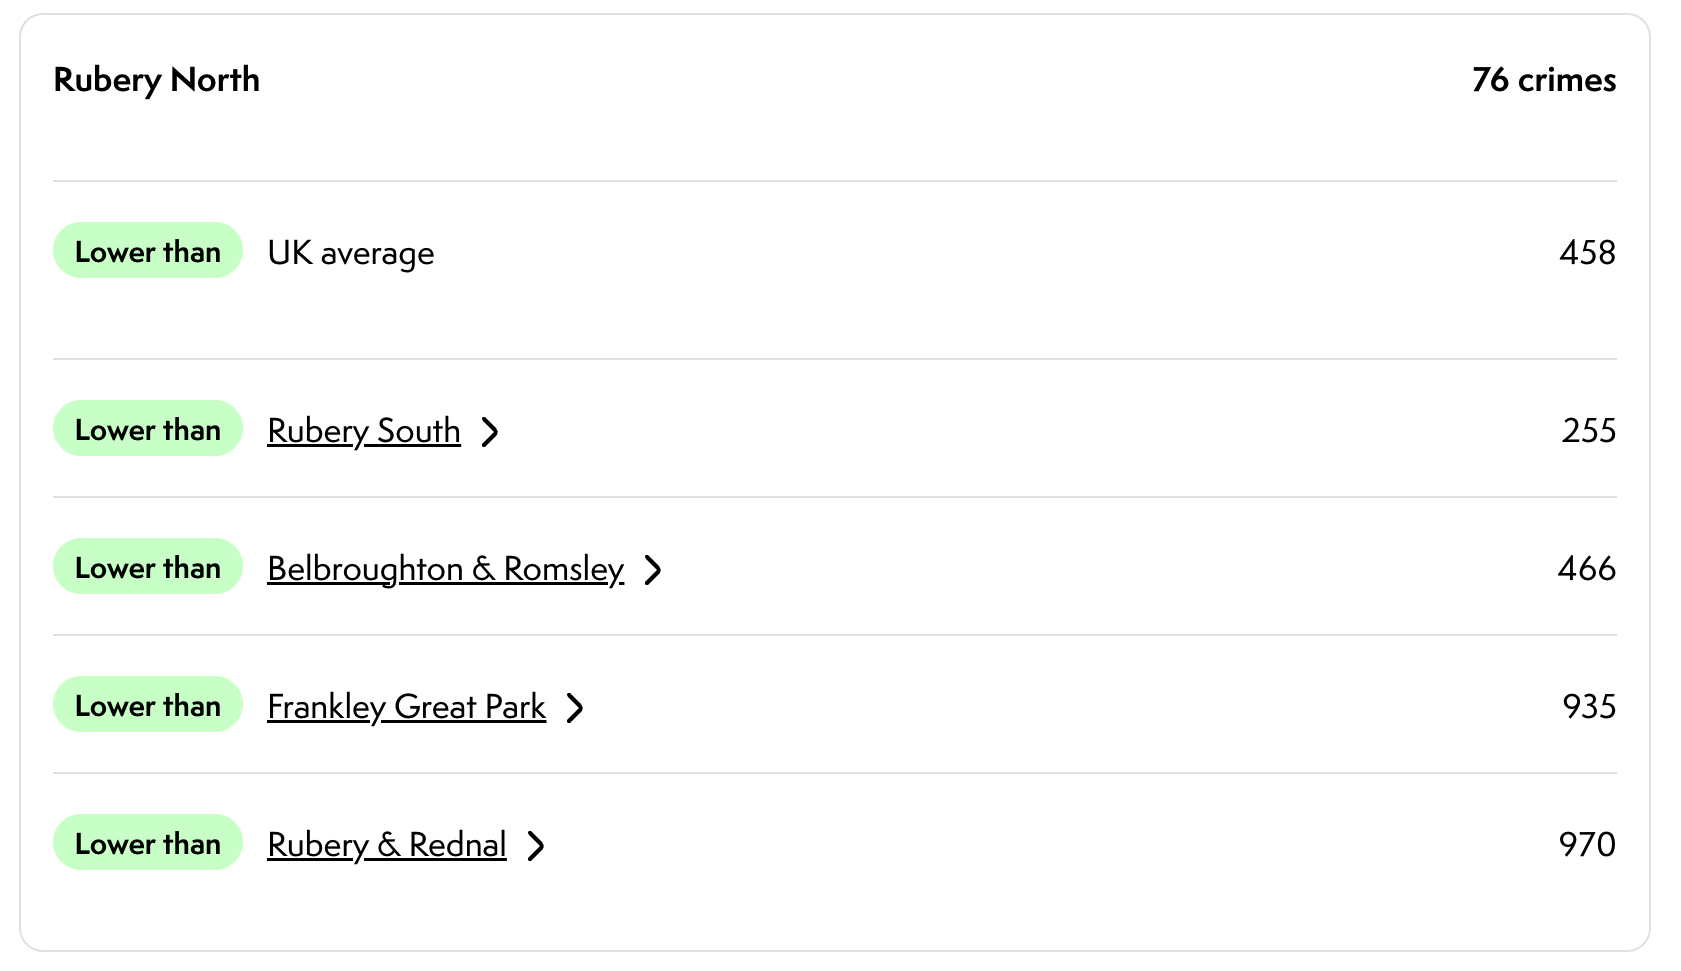Image resolution: width=1681 pixels, height=971 pixels.
Task: Click the UK average value 458
Action: click(x=1587, y=252)
